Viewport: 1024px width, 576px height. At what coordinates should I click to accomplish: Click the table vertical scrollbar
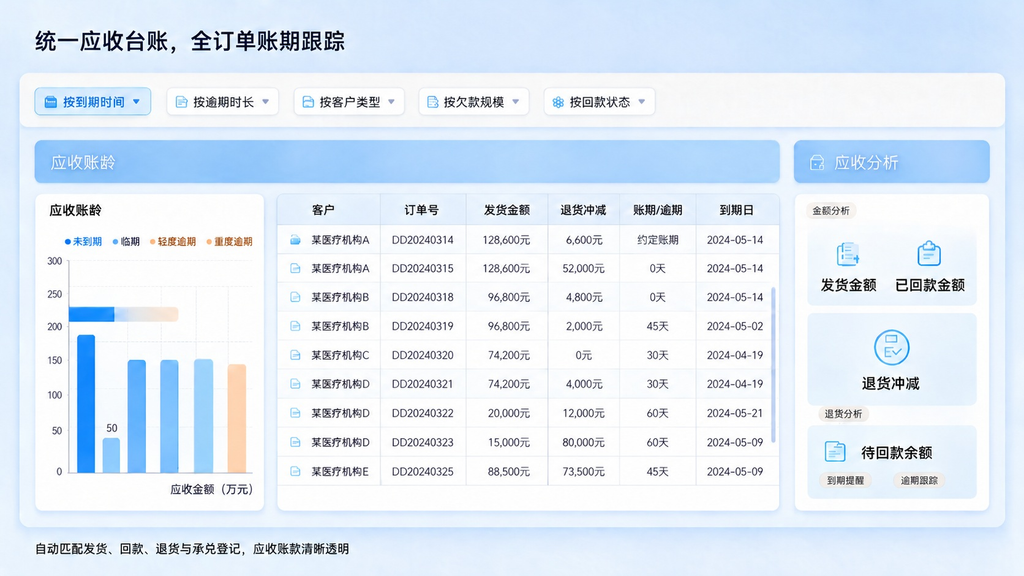(x=774, y=364)
